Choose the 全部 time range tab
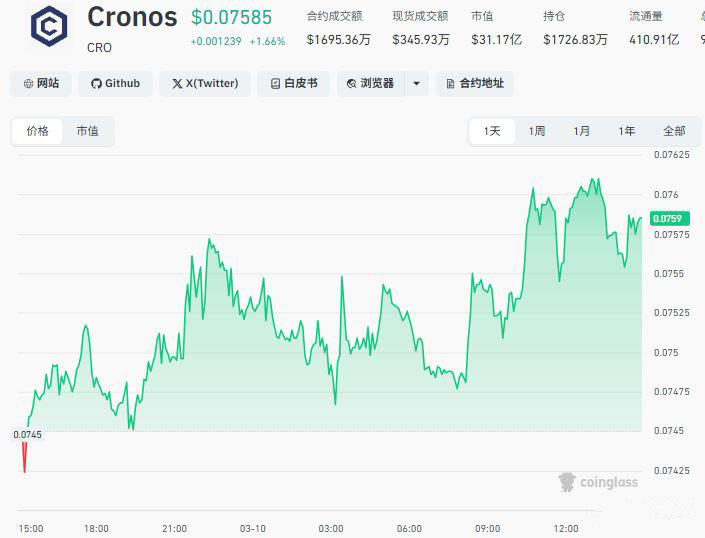 point(674,131)
